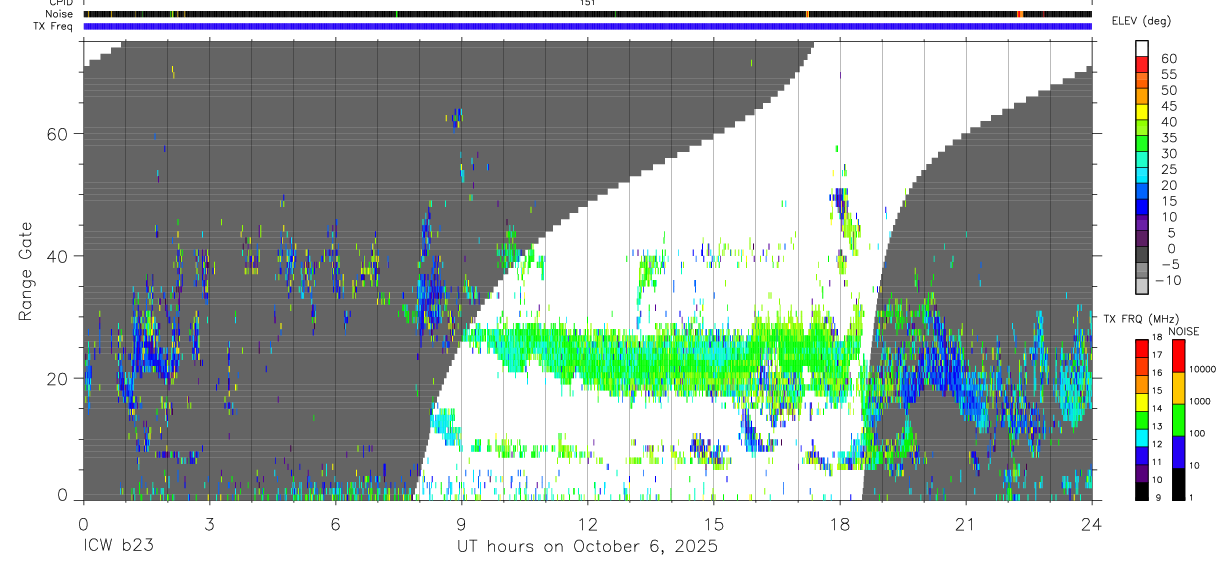
Task: Click x-axis tick label '3'
Action: click(209, 523)
